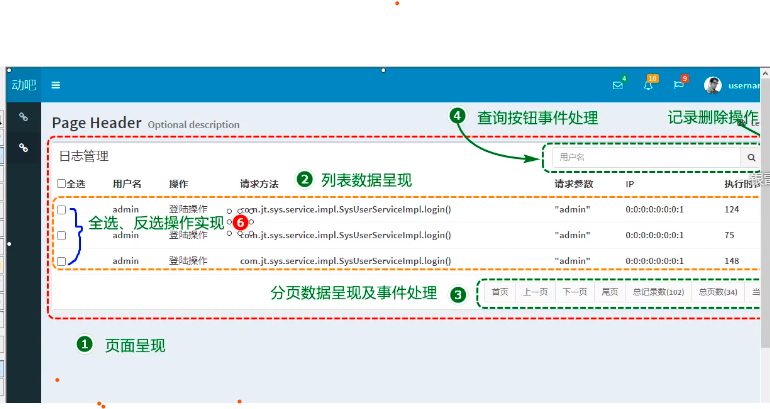Open the bell notifications icon
This screenshot has height=409, width=770.
coord(648,85)
